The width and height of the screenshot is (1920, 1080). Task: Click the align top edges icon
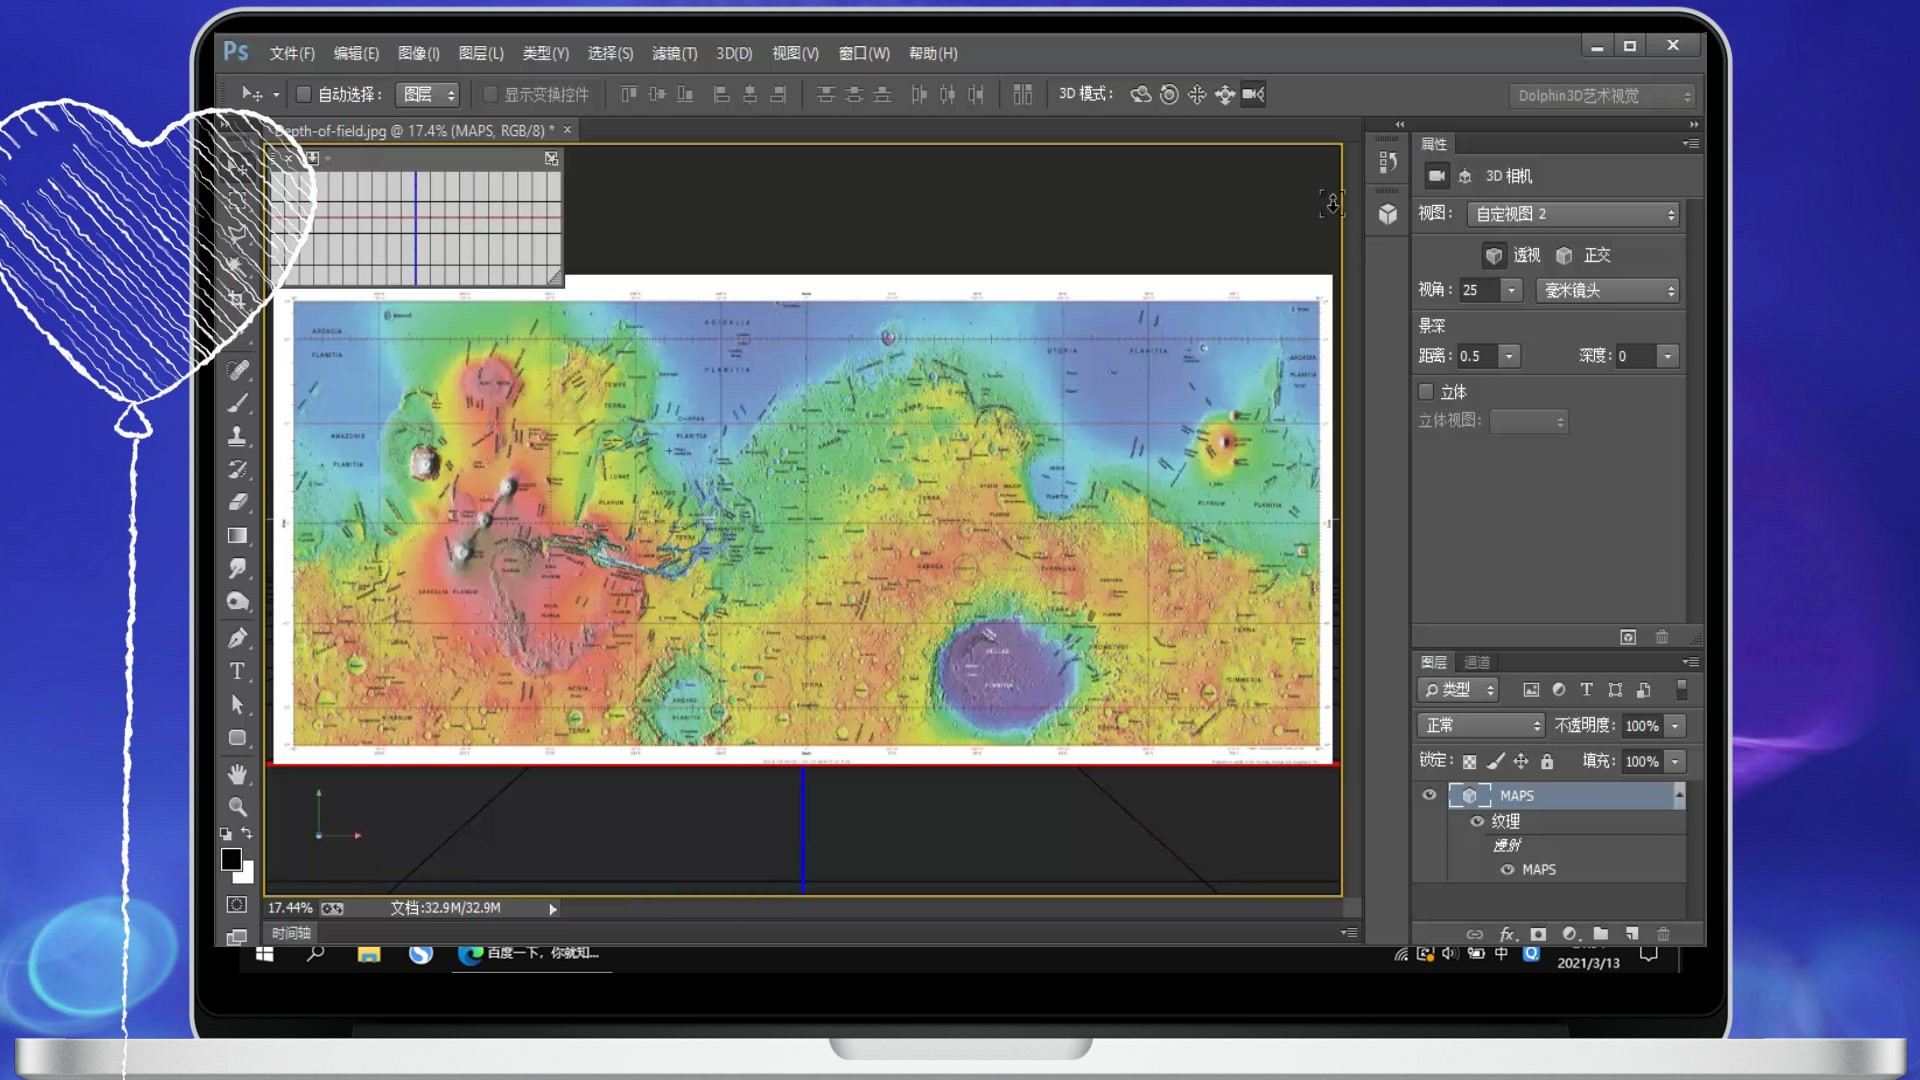(x=629, y=94)
